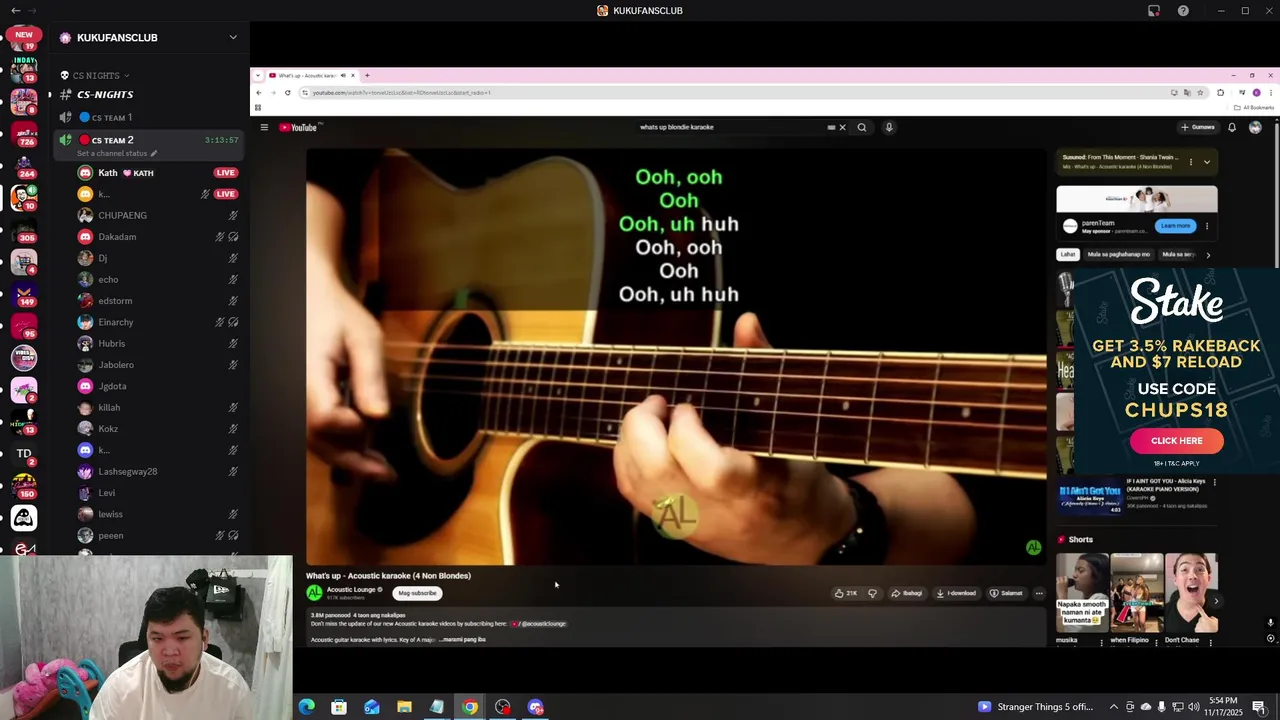
Task: Bookmark this page with the star icon
Action: coord(1200,92)
